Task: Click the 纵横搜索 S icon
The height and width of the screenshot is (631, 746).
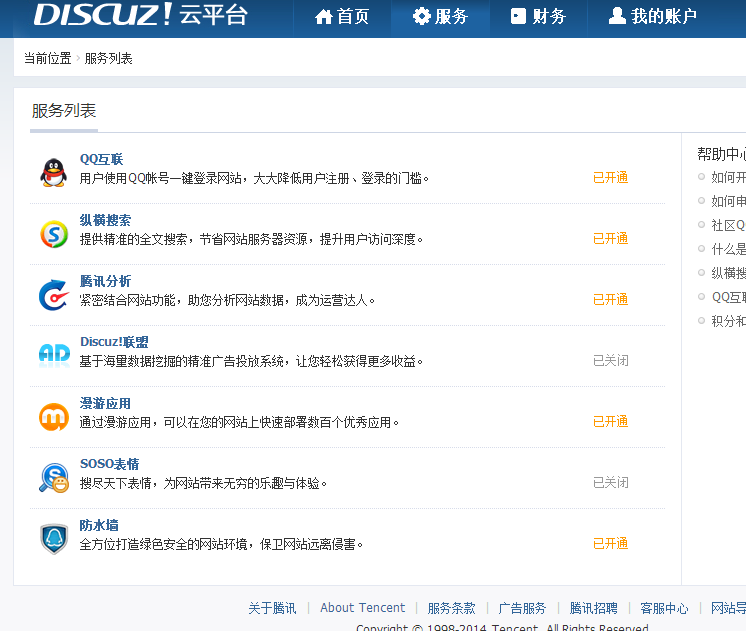Action: coord(54,234)
